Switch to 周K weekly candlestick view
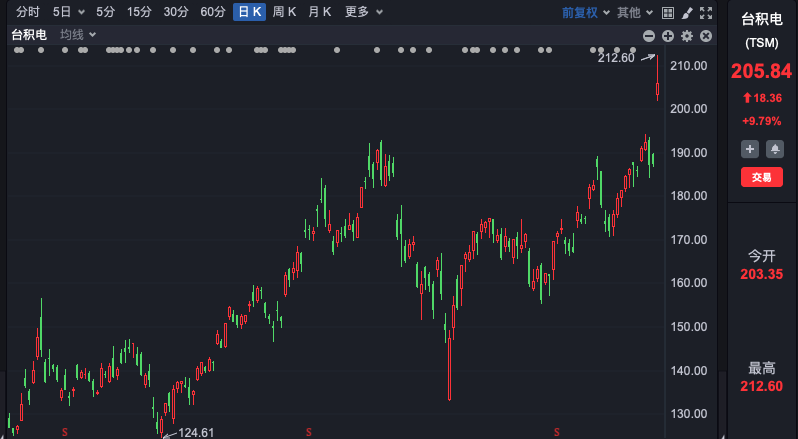The image size is (798, 439). 284,12
